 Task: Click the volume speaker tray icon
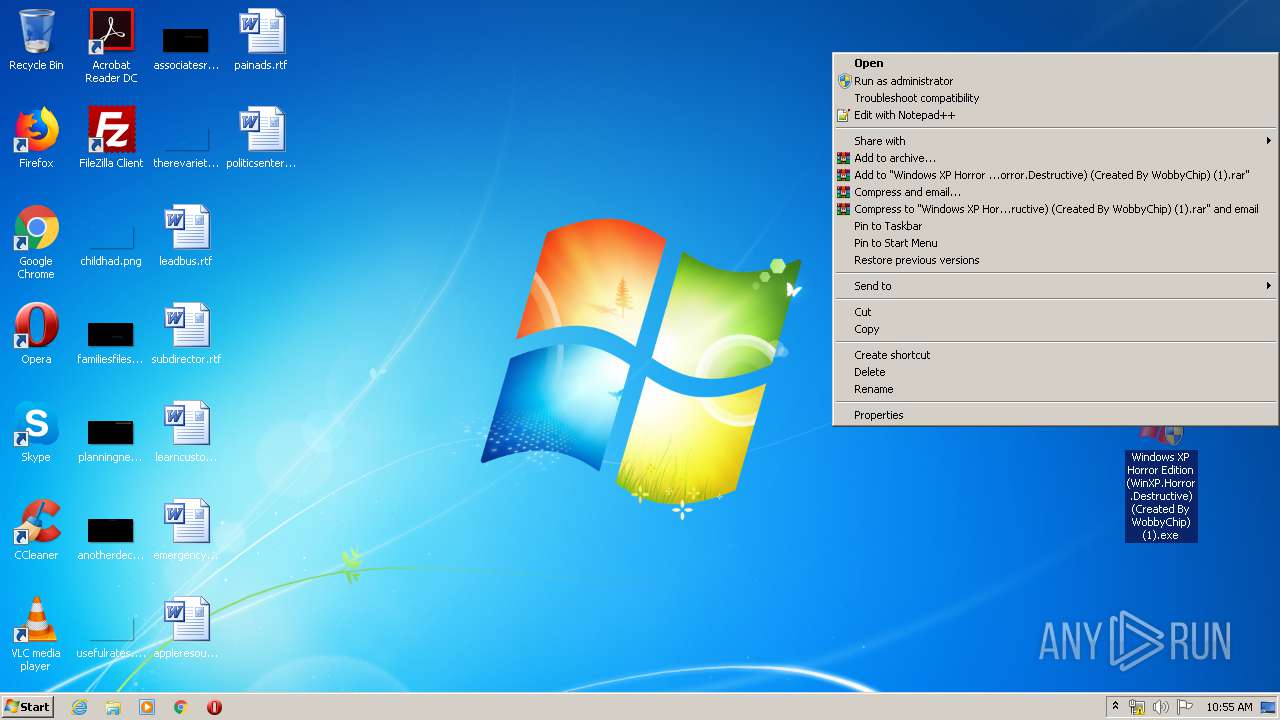click(1161, 707)
